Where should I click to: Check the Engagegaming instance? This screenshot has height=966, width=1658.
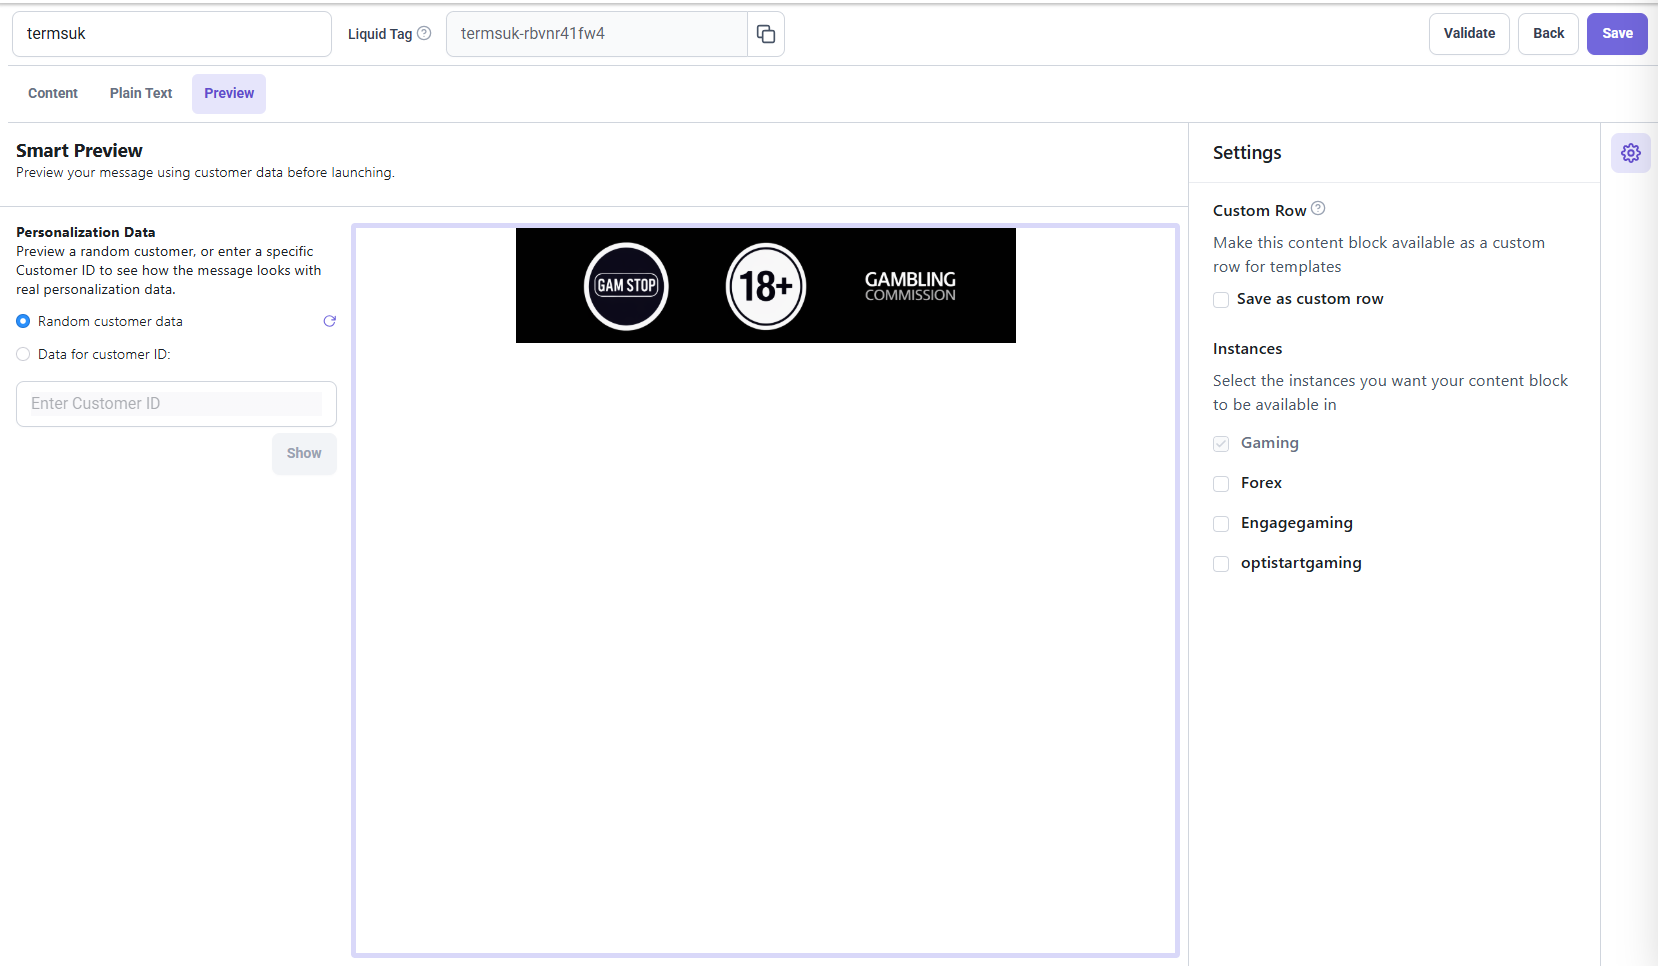click(x=1221, y=524)
